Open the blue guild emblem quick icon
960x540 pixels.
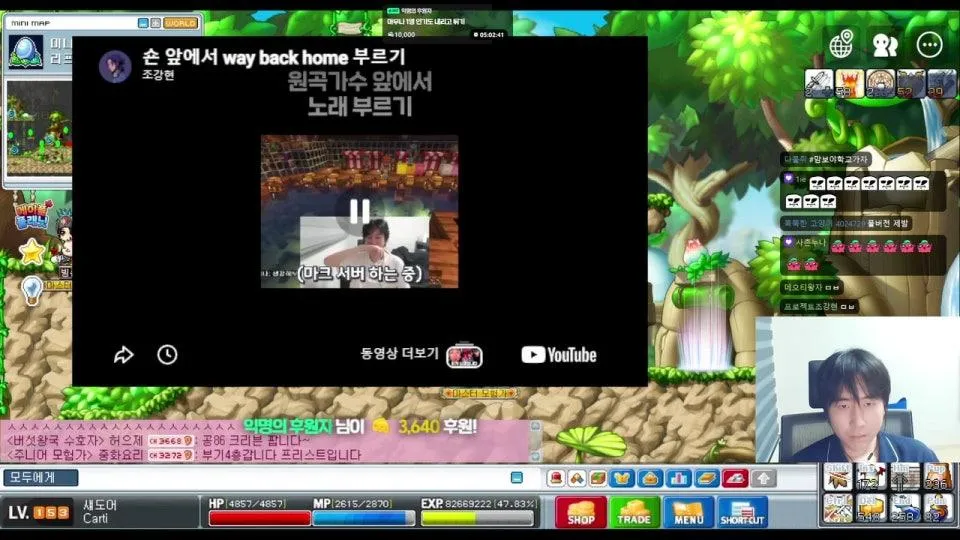click(621, 478)
